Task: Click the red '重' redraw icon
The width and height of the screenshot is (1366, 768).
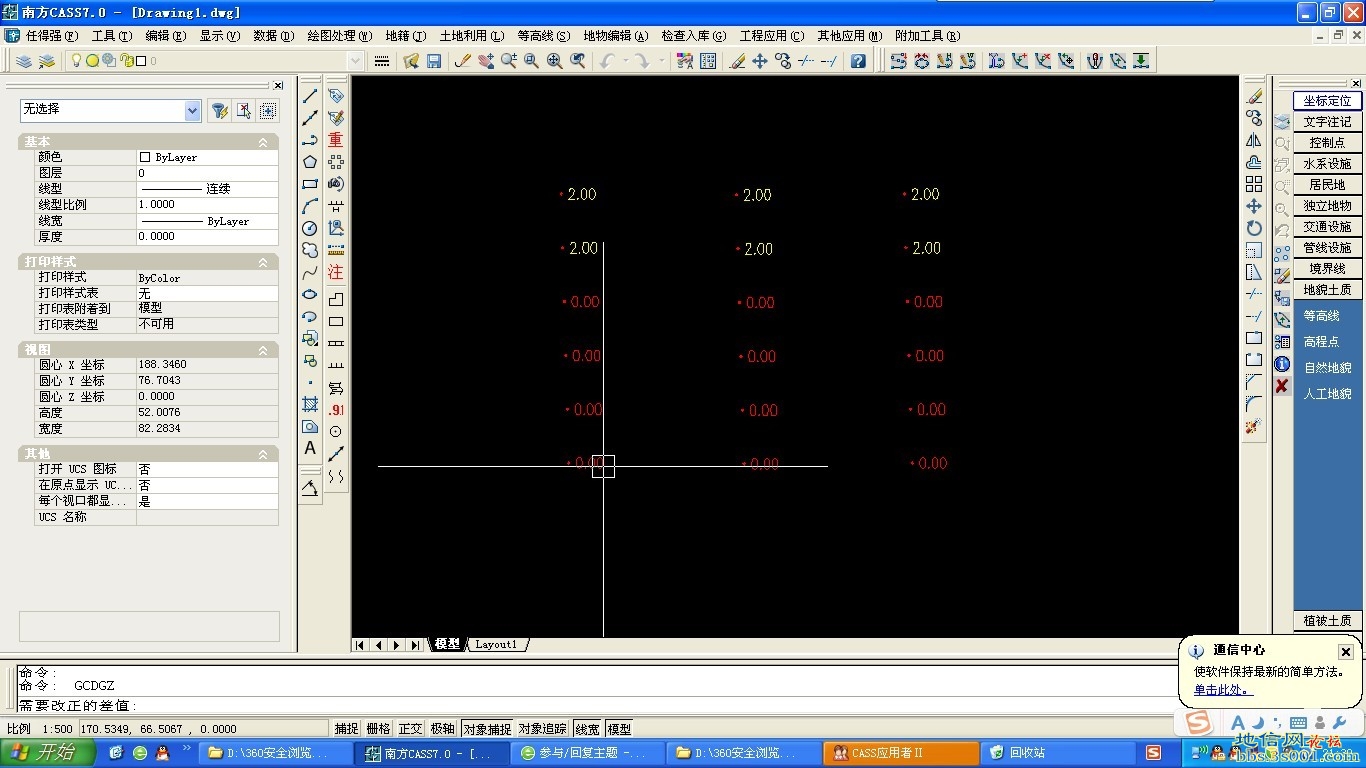Action: (x=336, y=140)
